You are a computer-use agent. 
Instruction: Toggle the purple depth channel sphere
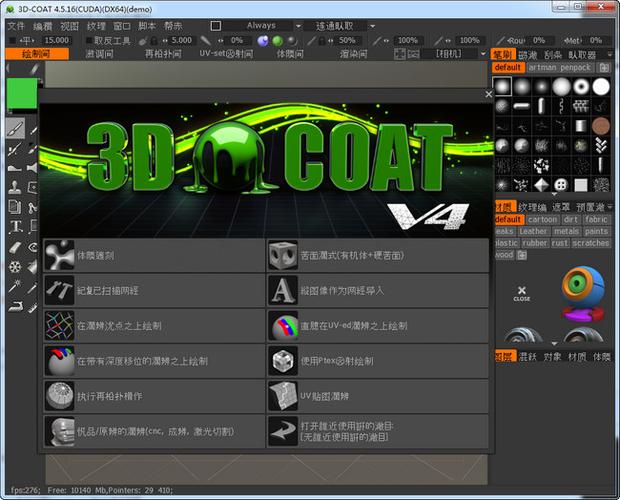point(263,40)
